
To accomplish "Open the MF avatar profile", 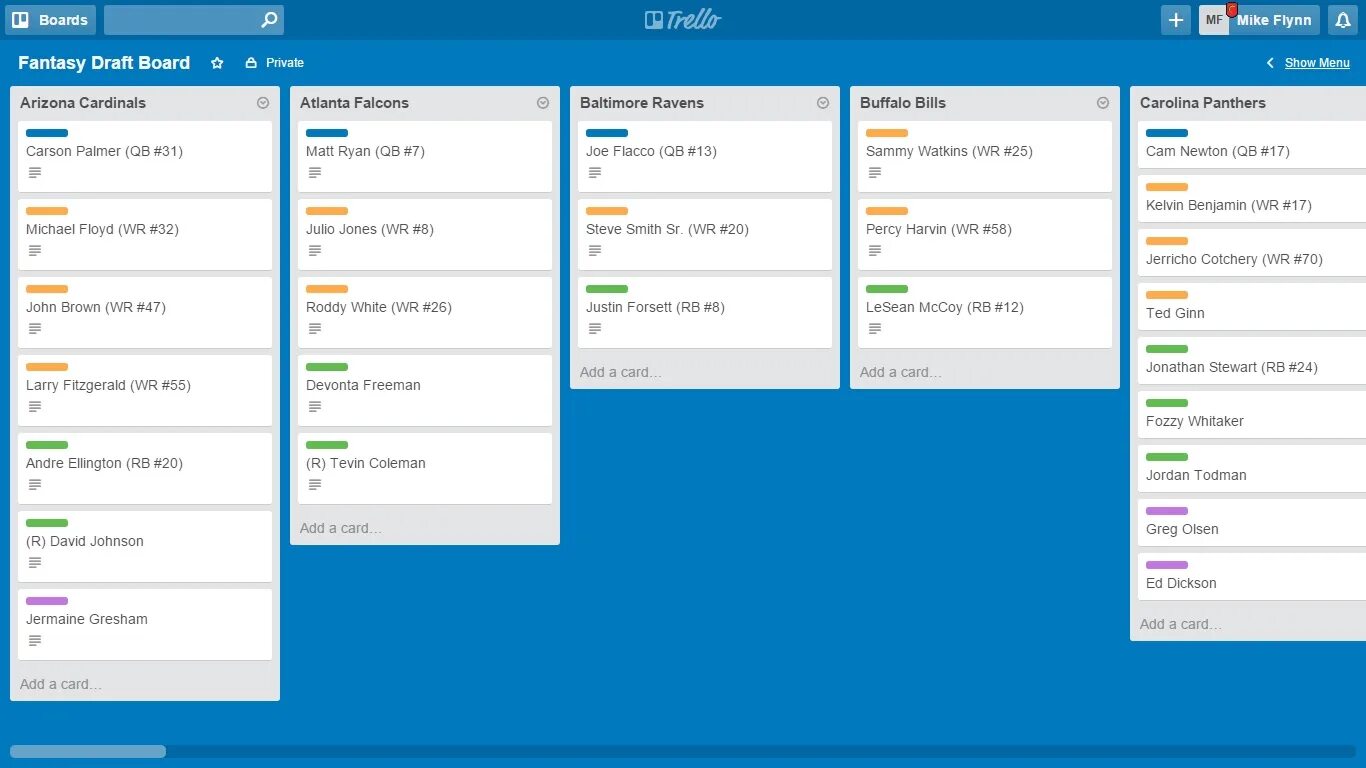I will 1214,20.
